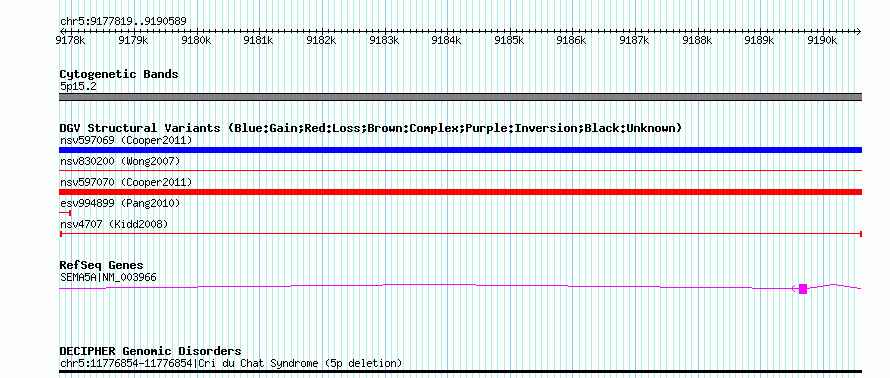The width and height of the screenshot is (890, 378).
Task: Click the magenta SEMA5A exon box
Action: click(803, 289)
